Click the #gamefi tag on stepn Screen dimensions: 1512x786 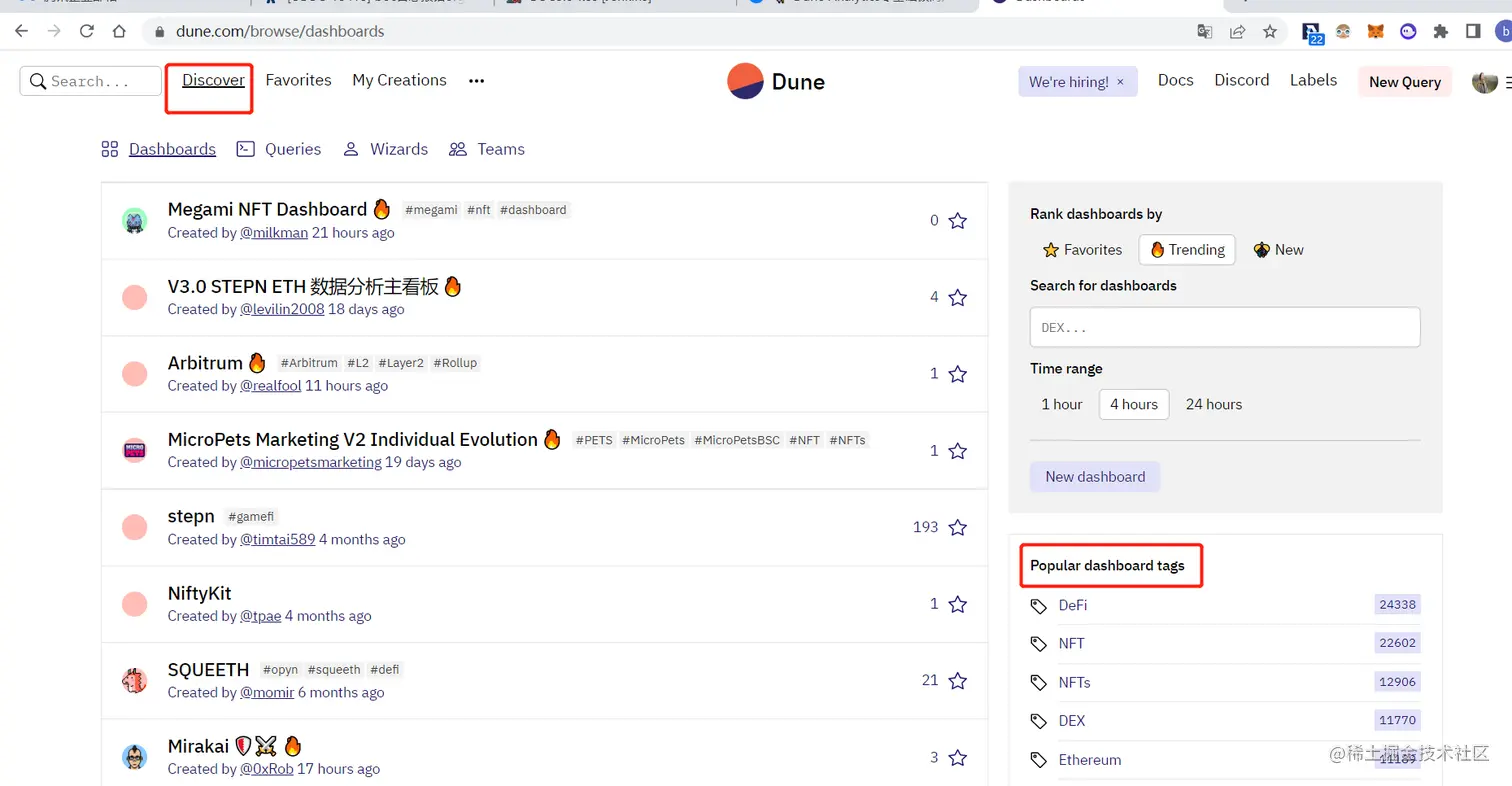pos(251,517)
